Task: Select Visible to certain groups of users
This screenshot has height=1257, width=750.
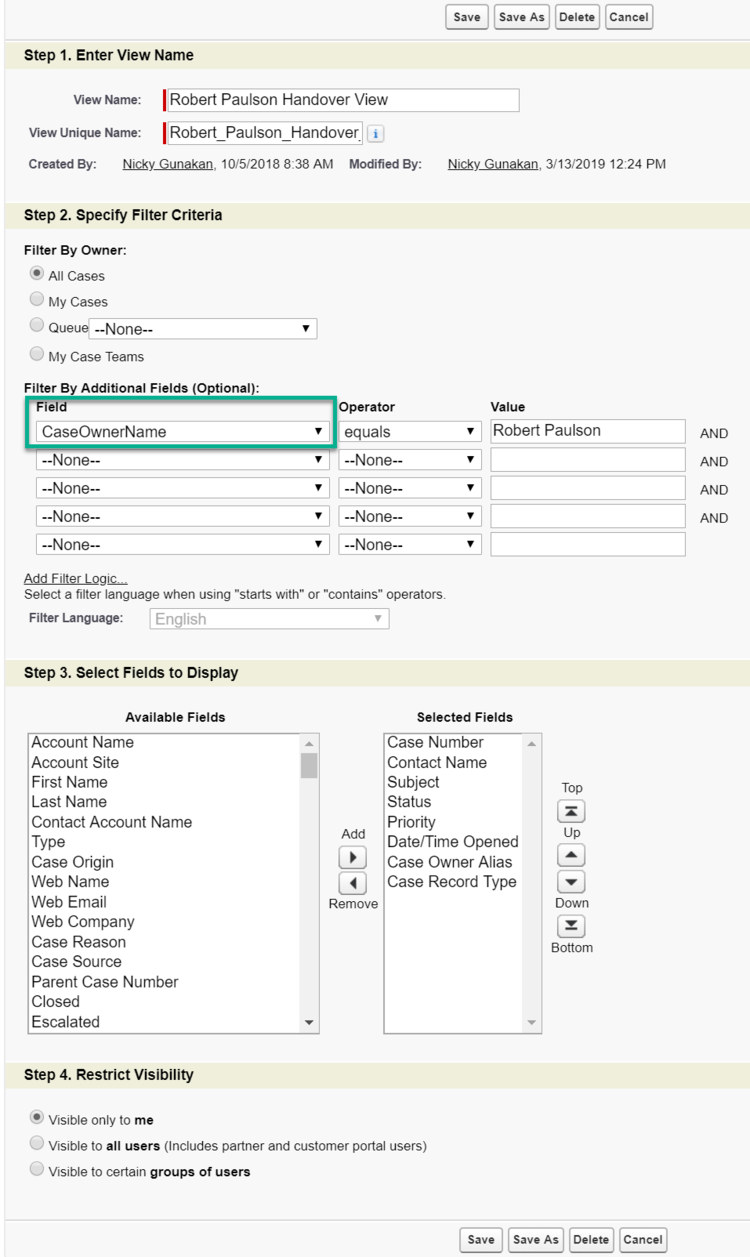Action: pyautogui.click(x=37, y=1170)
